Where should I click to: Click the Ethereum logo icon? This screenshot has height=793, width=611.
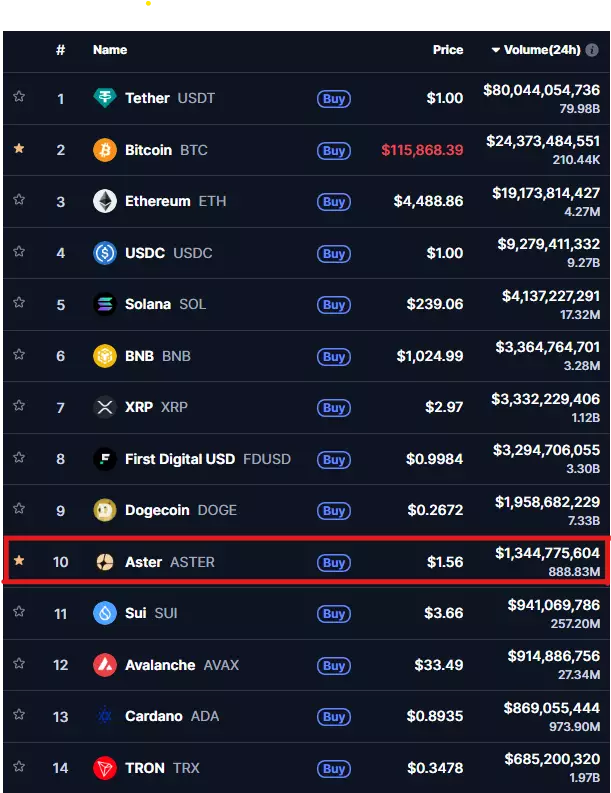click(x=104, y=201)
